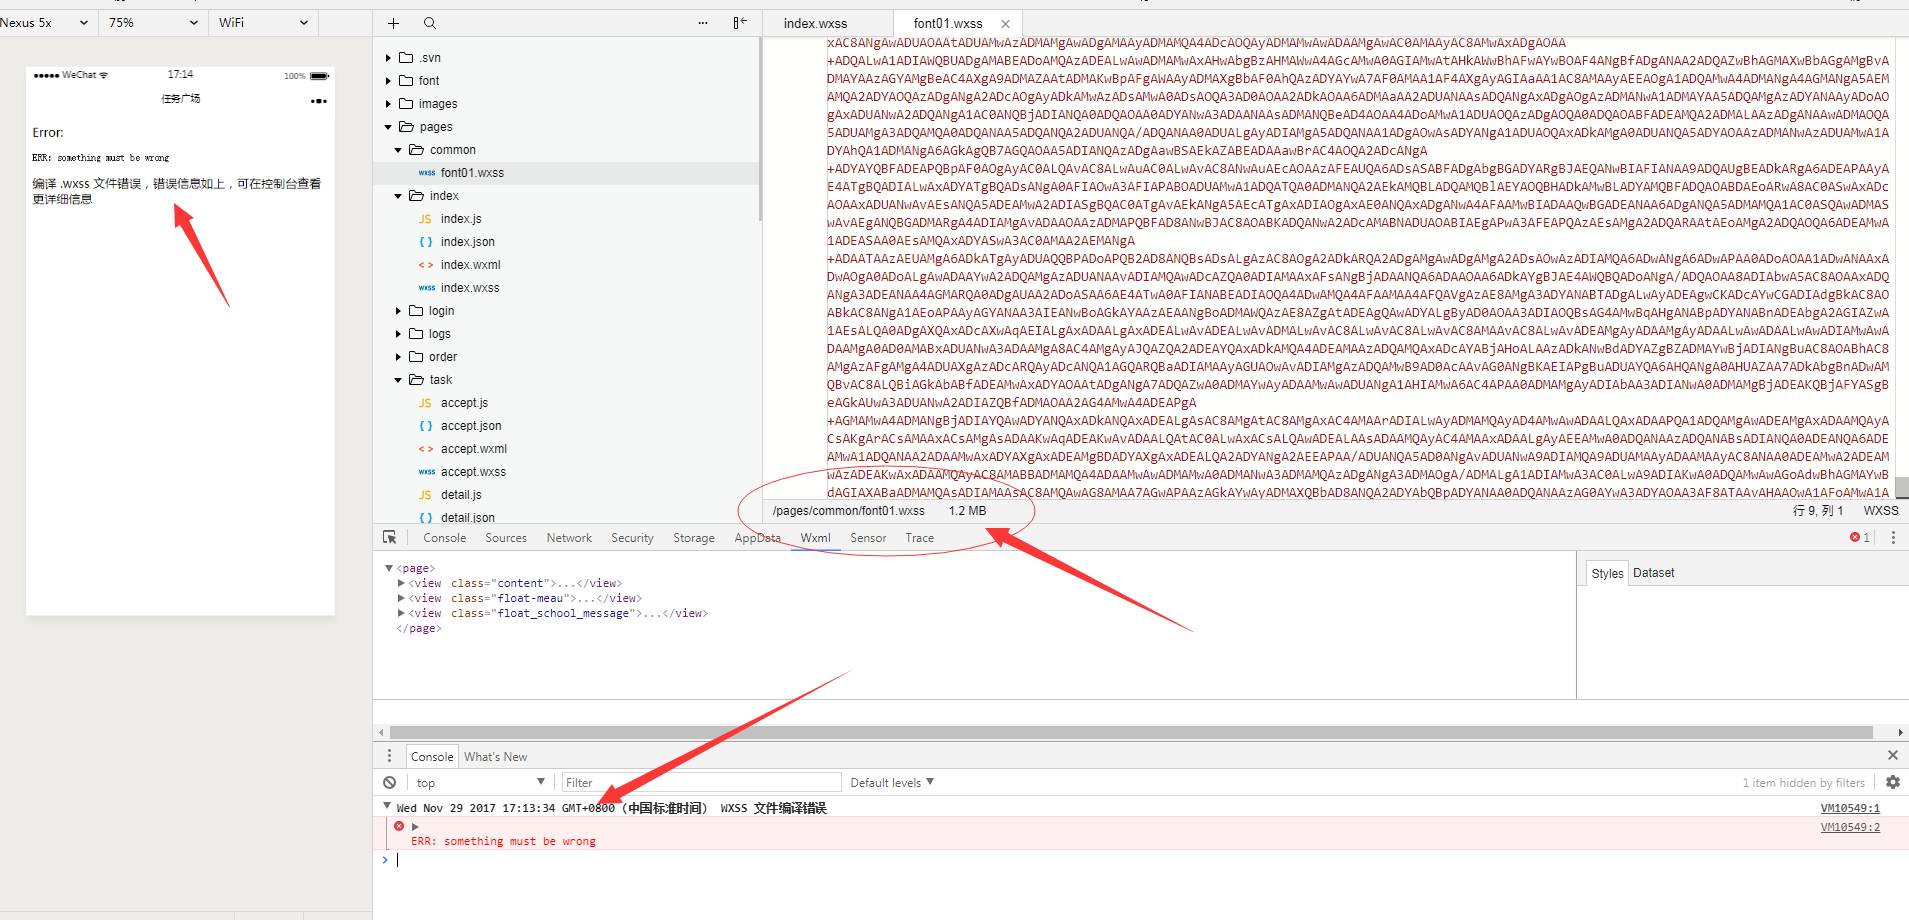This screenshot has width=1909, height=920.
Task: Switch to the Console devtools tab
Action: pyautogui.click(x=444, y=538)
